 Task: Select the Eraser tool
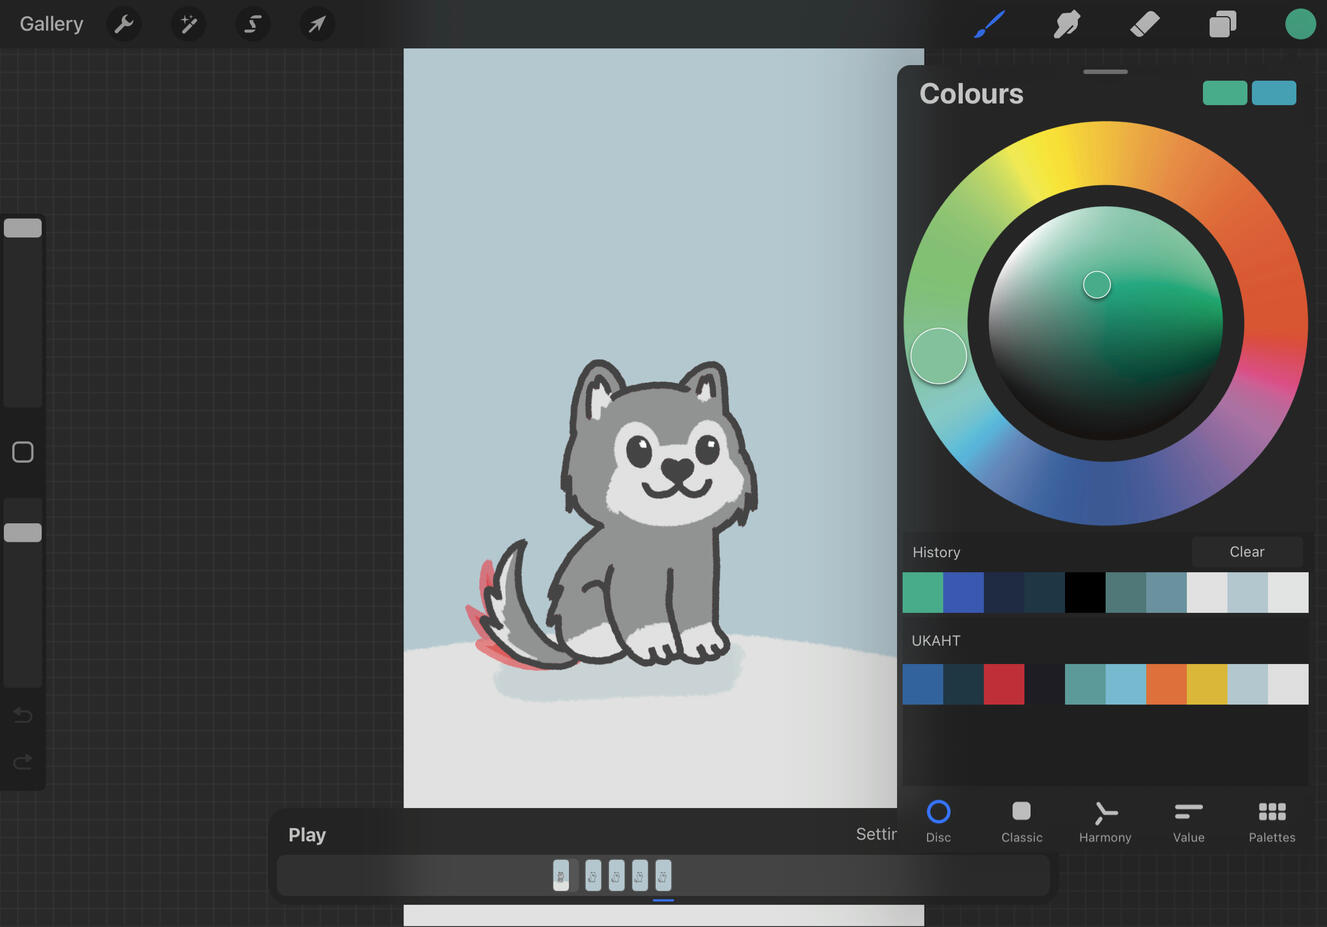click(x=1144, y=24)
